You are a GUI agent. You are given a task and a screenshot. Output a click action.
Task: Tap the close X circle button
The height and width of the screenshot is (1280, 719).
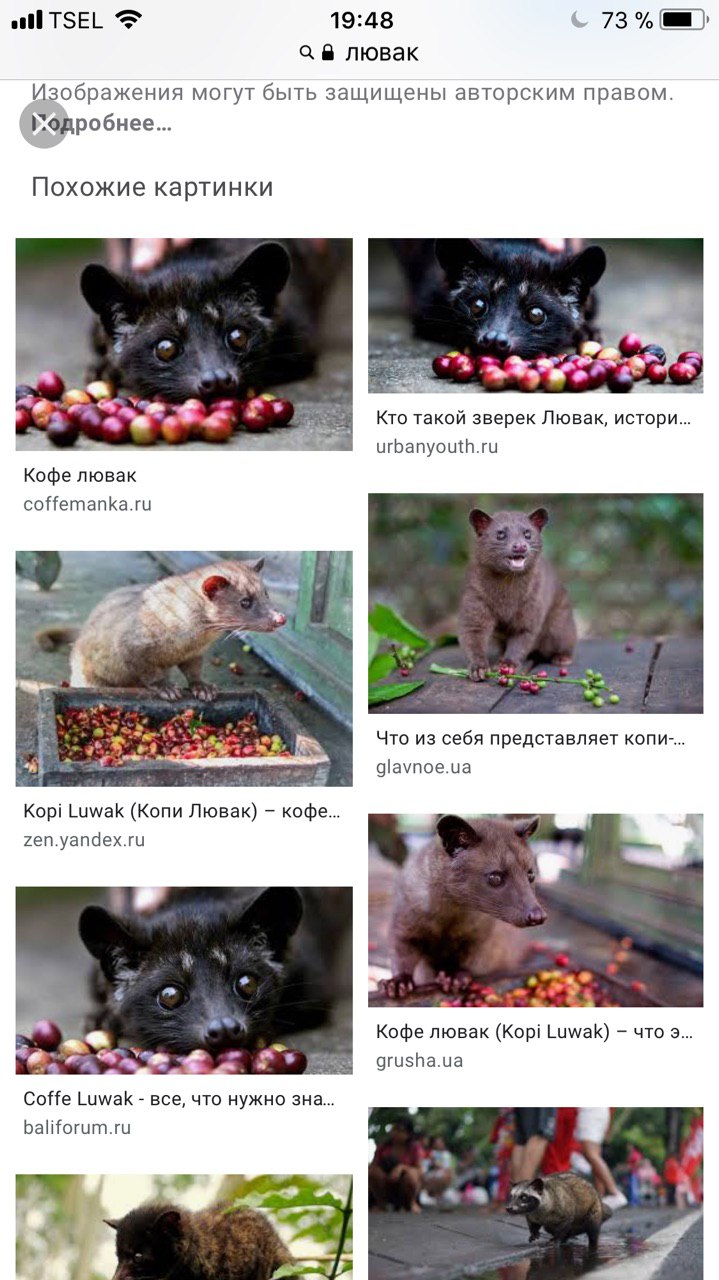click(44, 123)
